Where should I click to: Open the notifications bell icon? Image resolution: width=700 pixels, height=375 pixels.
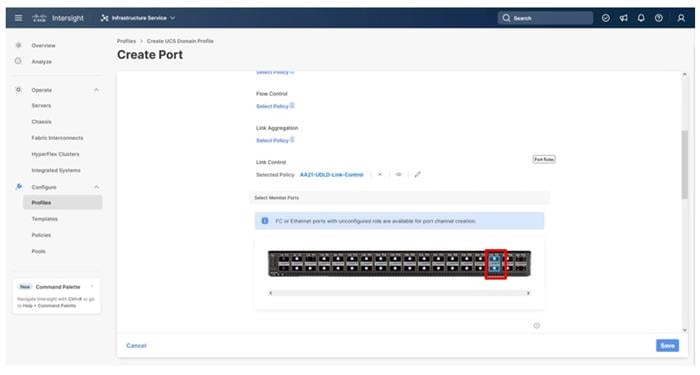(641, 18)
